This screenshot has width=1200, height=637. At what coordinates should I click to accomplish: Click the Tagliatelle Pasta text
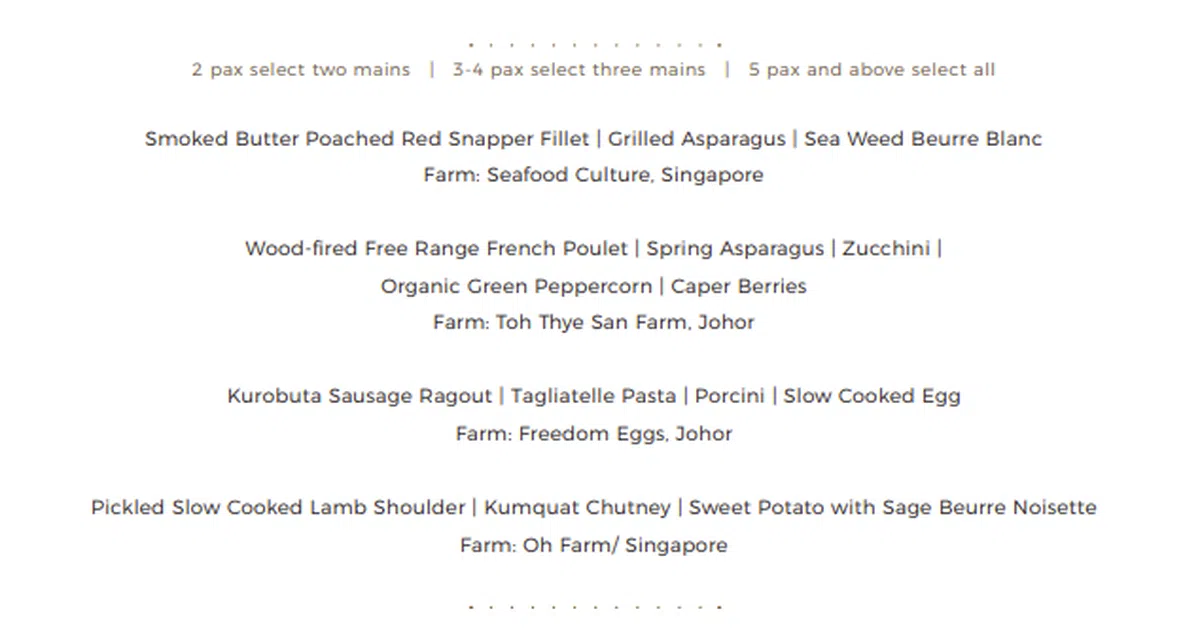[593, 396]
